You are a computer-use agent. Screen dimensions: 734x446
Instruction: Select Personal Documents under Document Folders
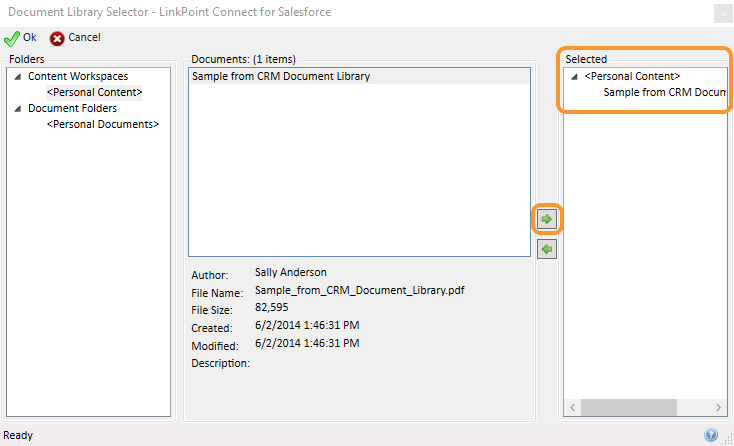pos(103,124)
